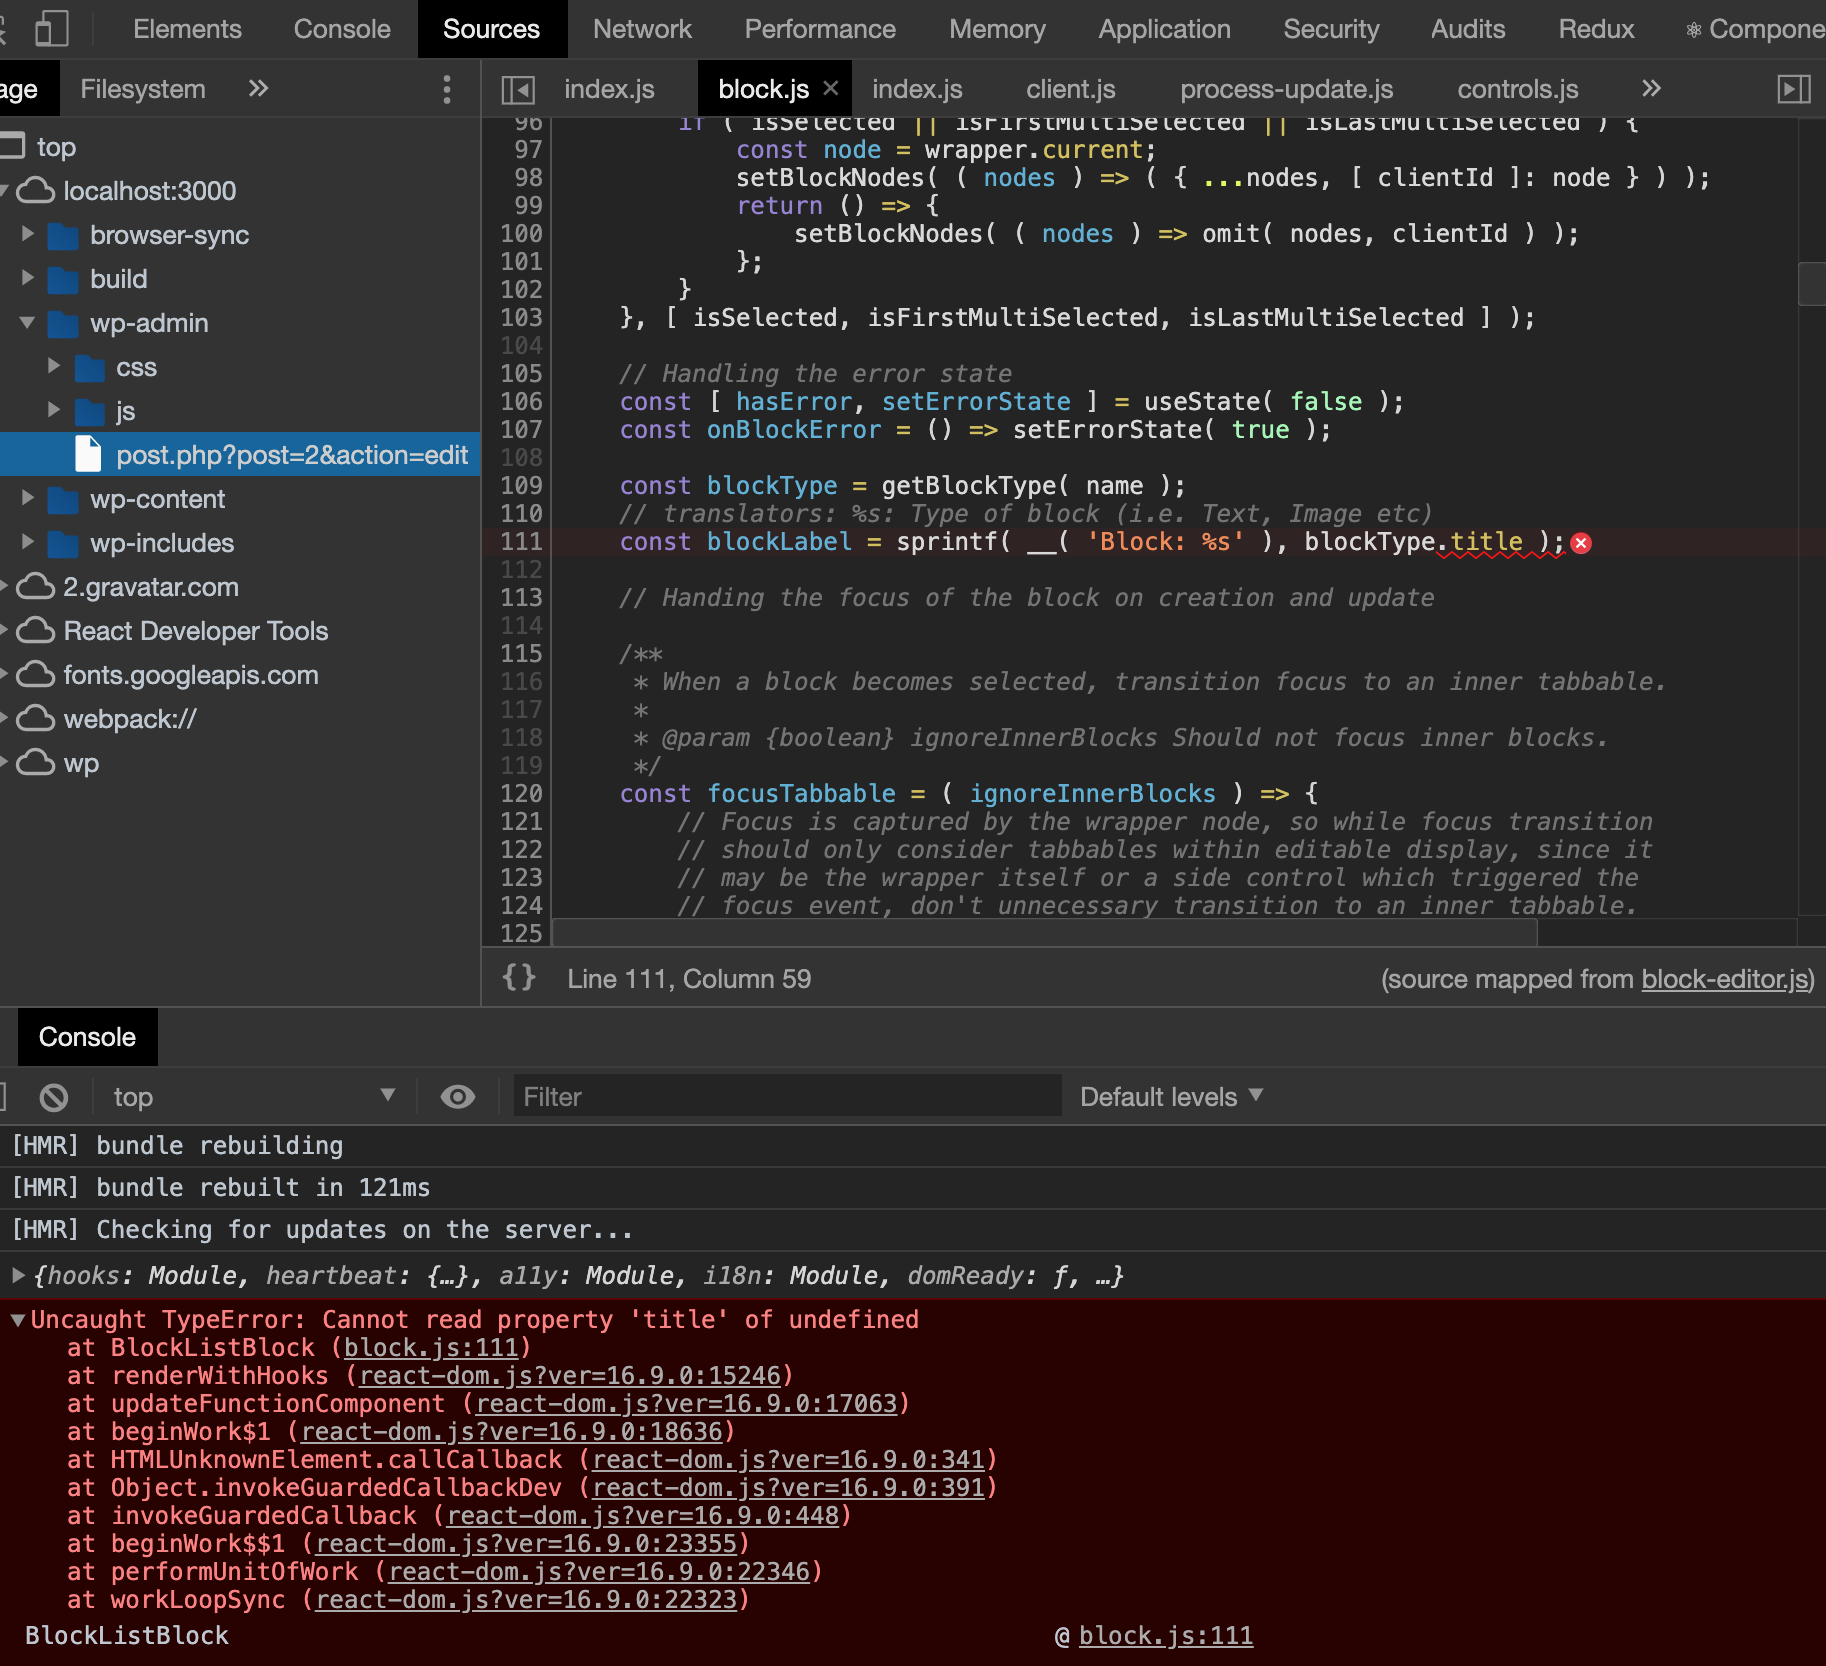The width and height of the screenshot is (1826, 1666).
Task: Switch to the first index.js file tab
Action: point(609,89)
